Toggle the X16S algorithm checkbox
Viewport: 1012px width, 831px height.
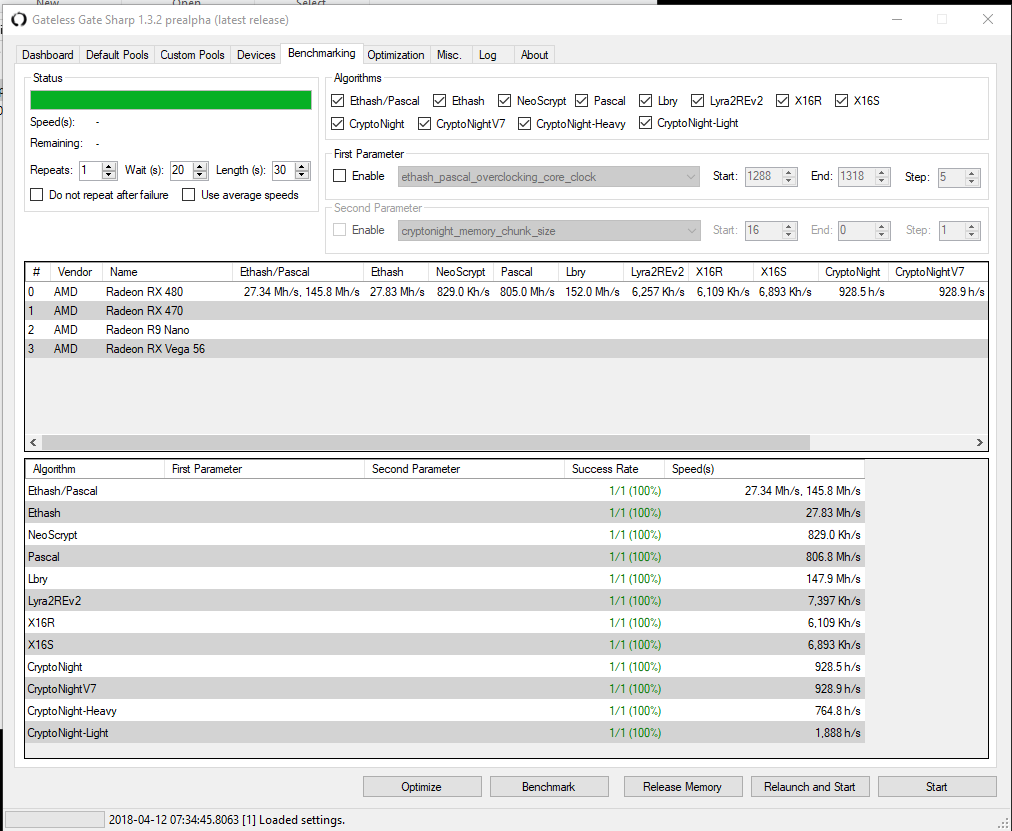(x=841, y=101)
